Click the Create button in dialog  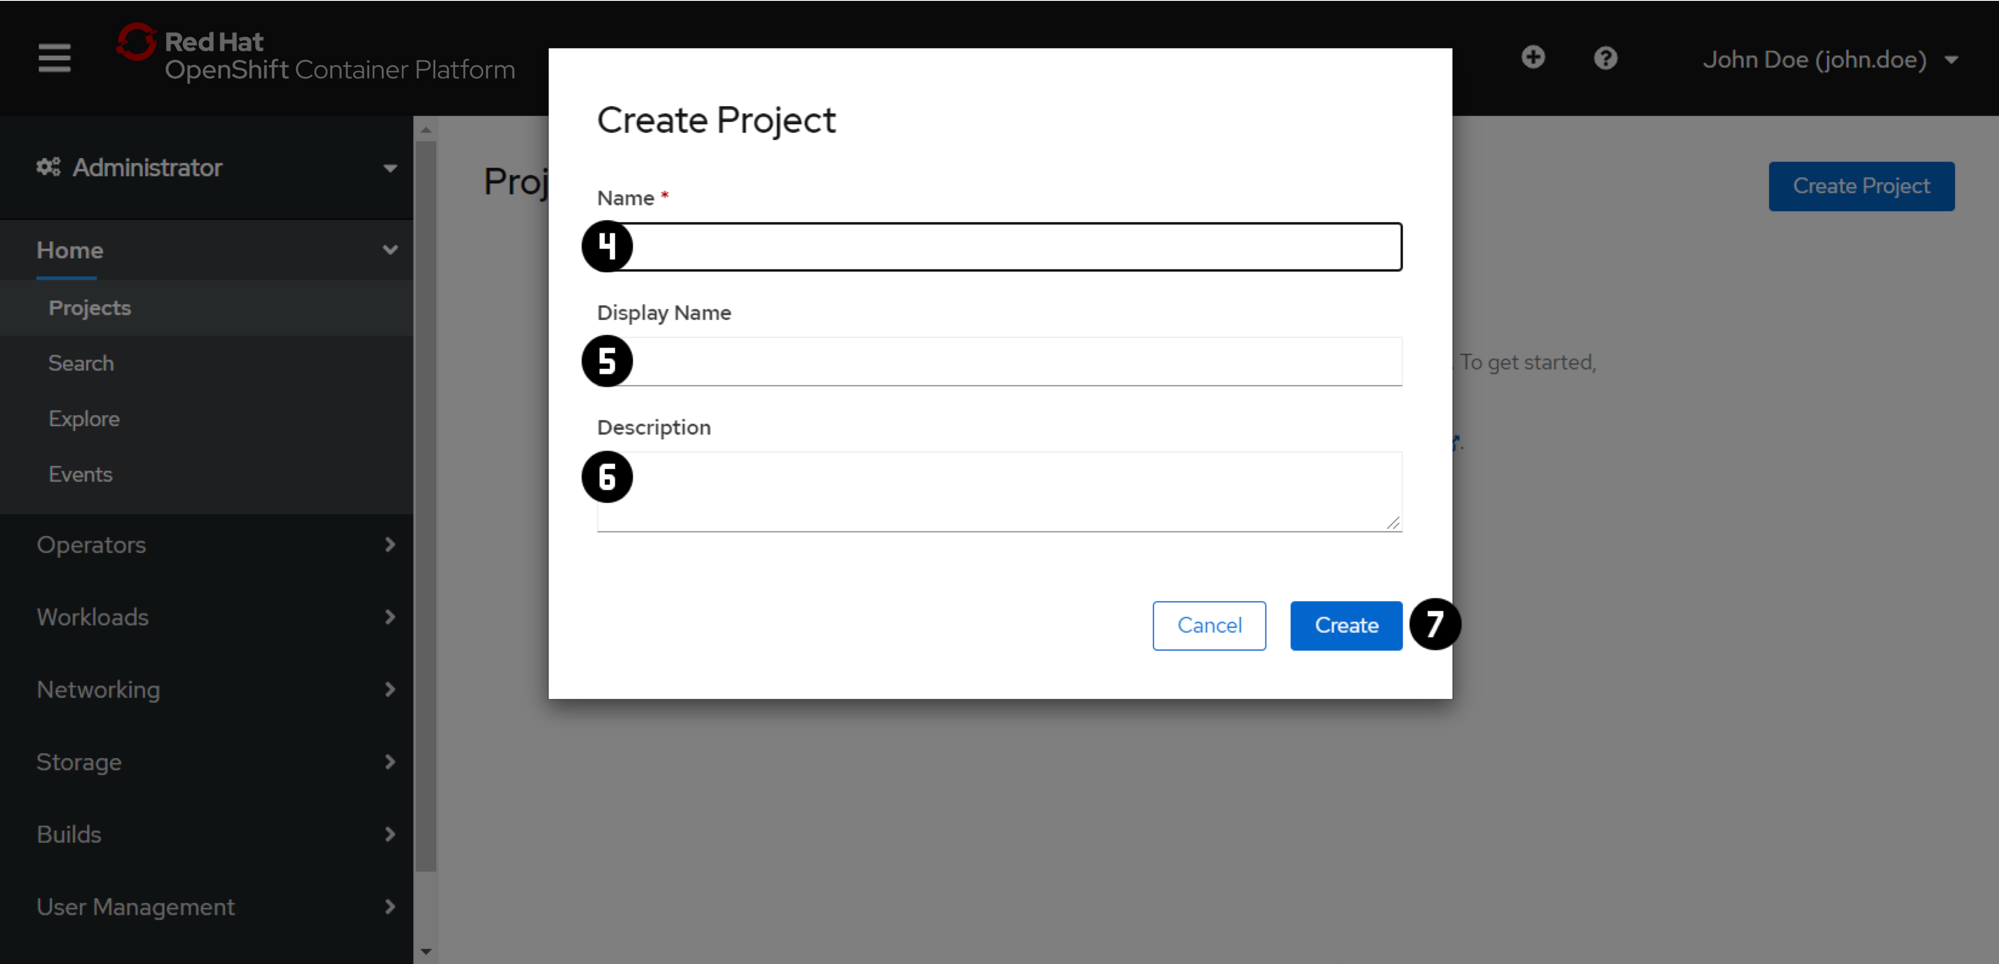click(1346, 626)
